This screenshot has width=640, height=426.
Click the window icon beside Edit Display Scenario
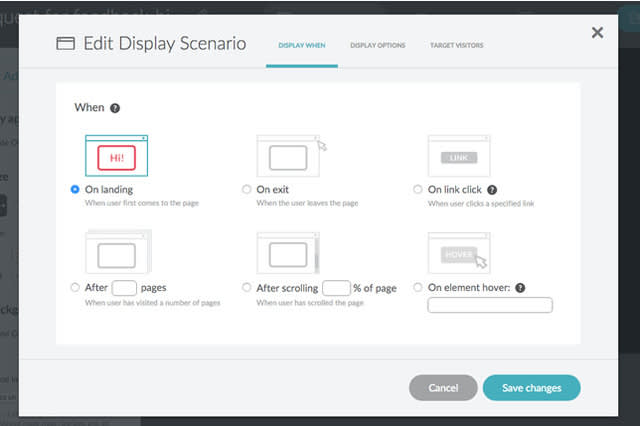coord(65,44)
